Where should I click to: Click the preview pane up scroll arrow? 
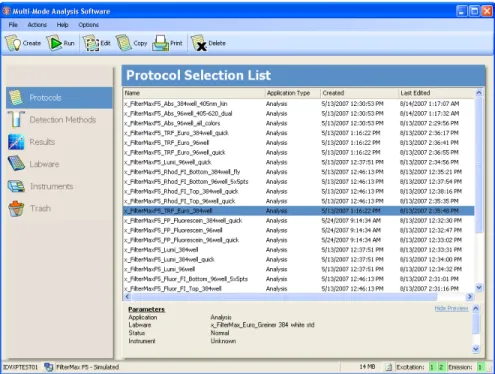pyautogui.click(x=476, y=308)
